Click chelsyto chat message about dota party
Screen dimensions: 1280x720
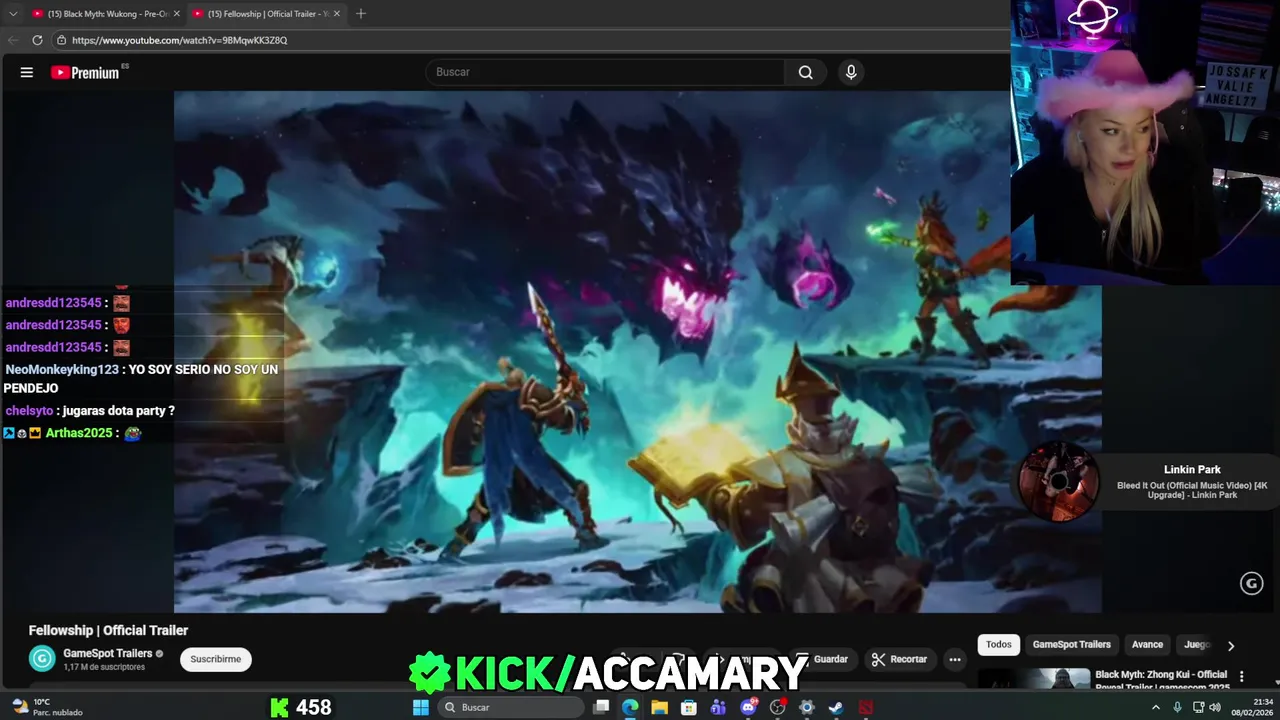(90, 411)
